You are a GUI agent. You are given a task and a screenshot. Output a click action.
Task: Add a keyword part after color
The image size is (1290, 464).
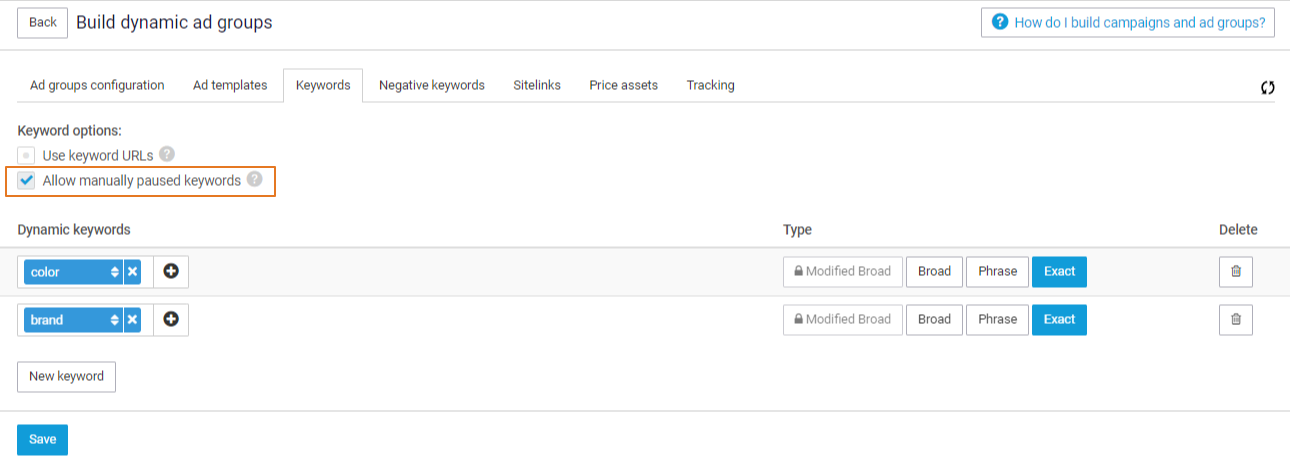[171, 272]
